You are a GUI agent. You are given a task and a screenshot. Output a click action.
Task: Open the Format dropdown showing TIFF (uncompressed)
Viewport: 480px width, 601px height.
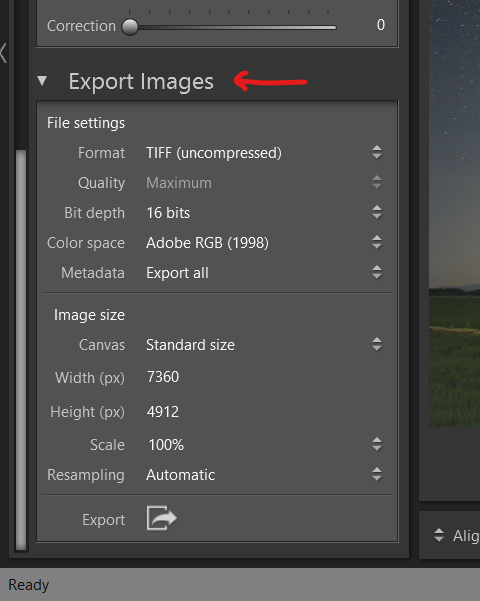pyautogui.click(x=264, y=153)
